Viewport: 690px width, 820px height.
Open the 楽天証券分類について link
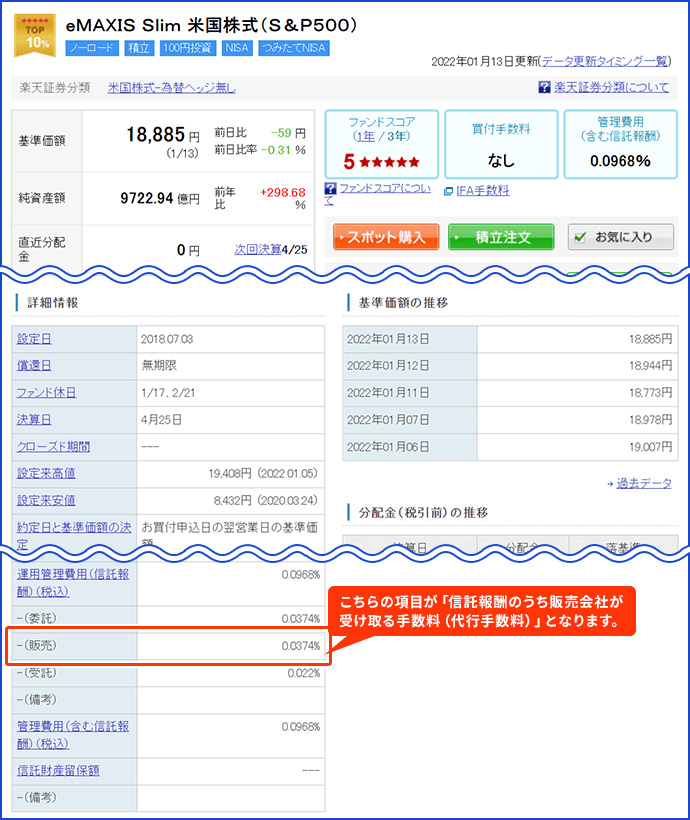(612, 87)
